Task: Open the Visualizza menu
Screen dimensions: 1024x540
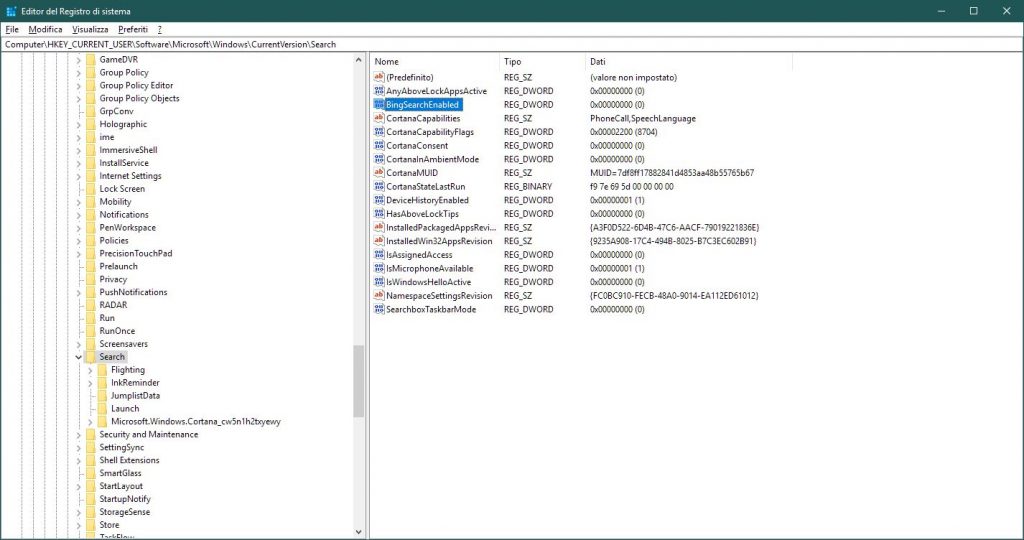Action: point(90,30)
